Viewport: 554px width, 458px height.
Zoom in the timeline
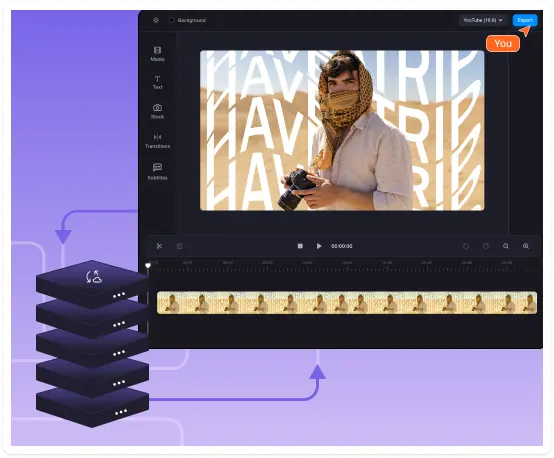pos(526,246)
